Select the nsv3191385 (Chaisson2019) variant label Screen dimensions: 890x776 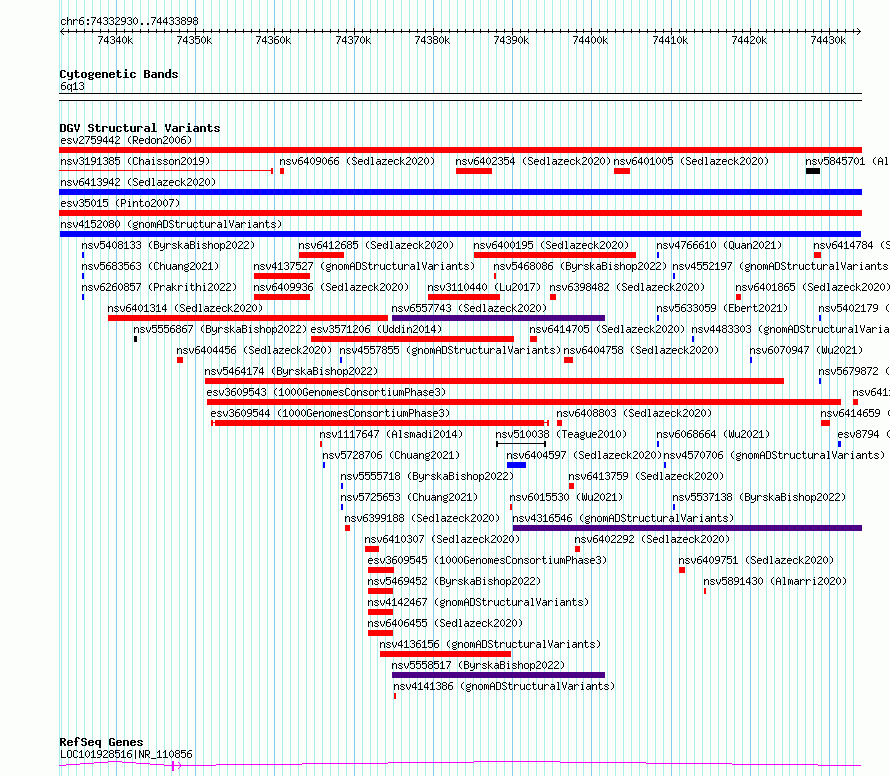135,161
